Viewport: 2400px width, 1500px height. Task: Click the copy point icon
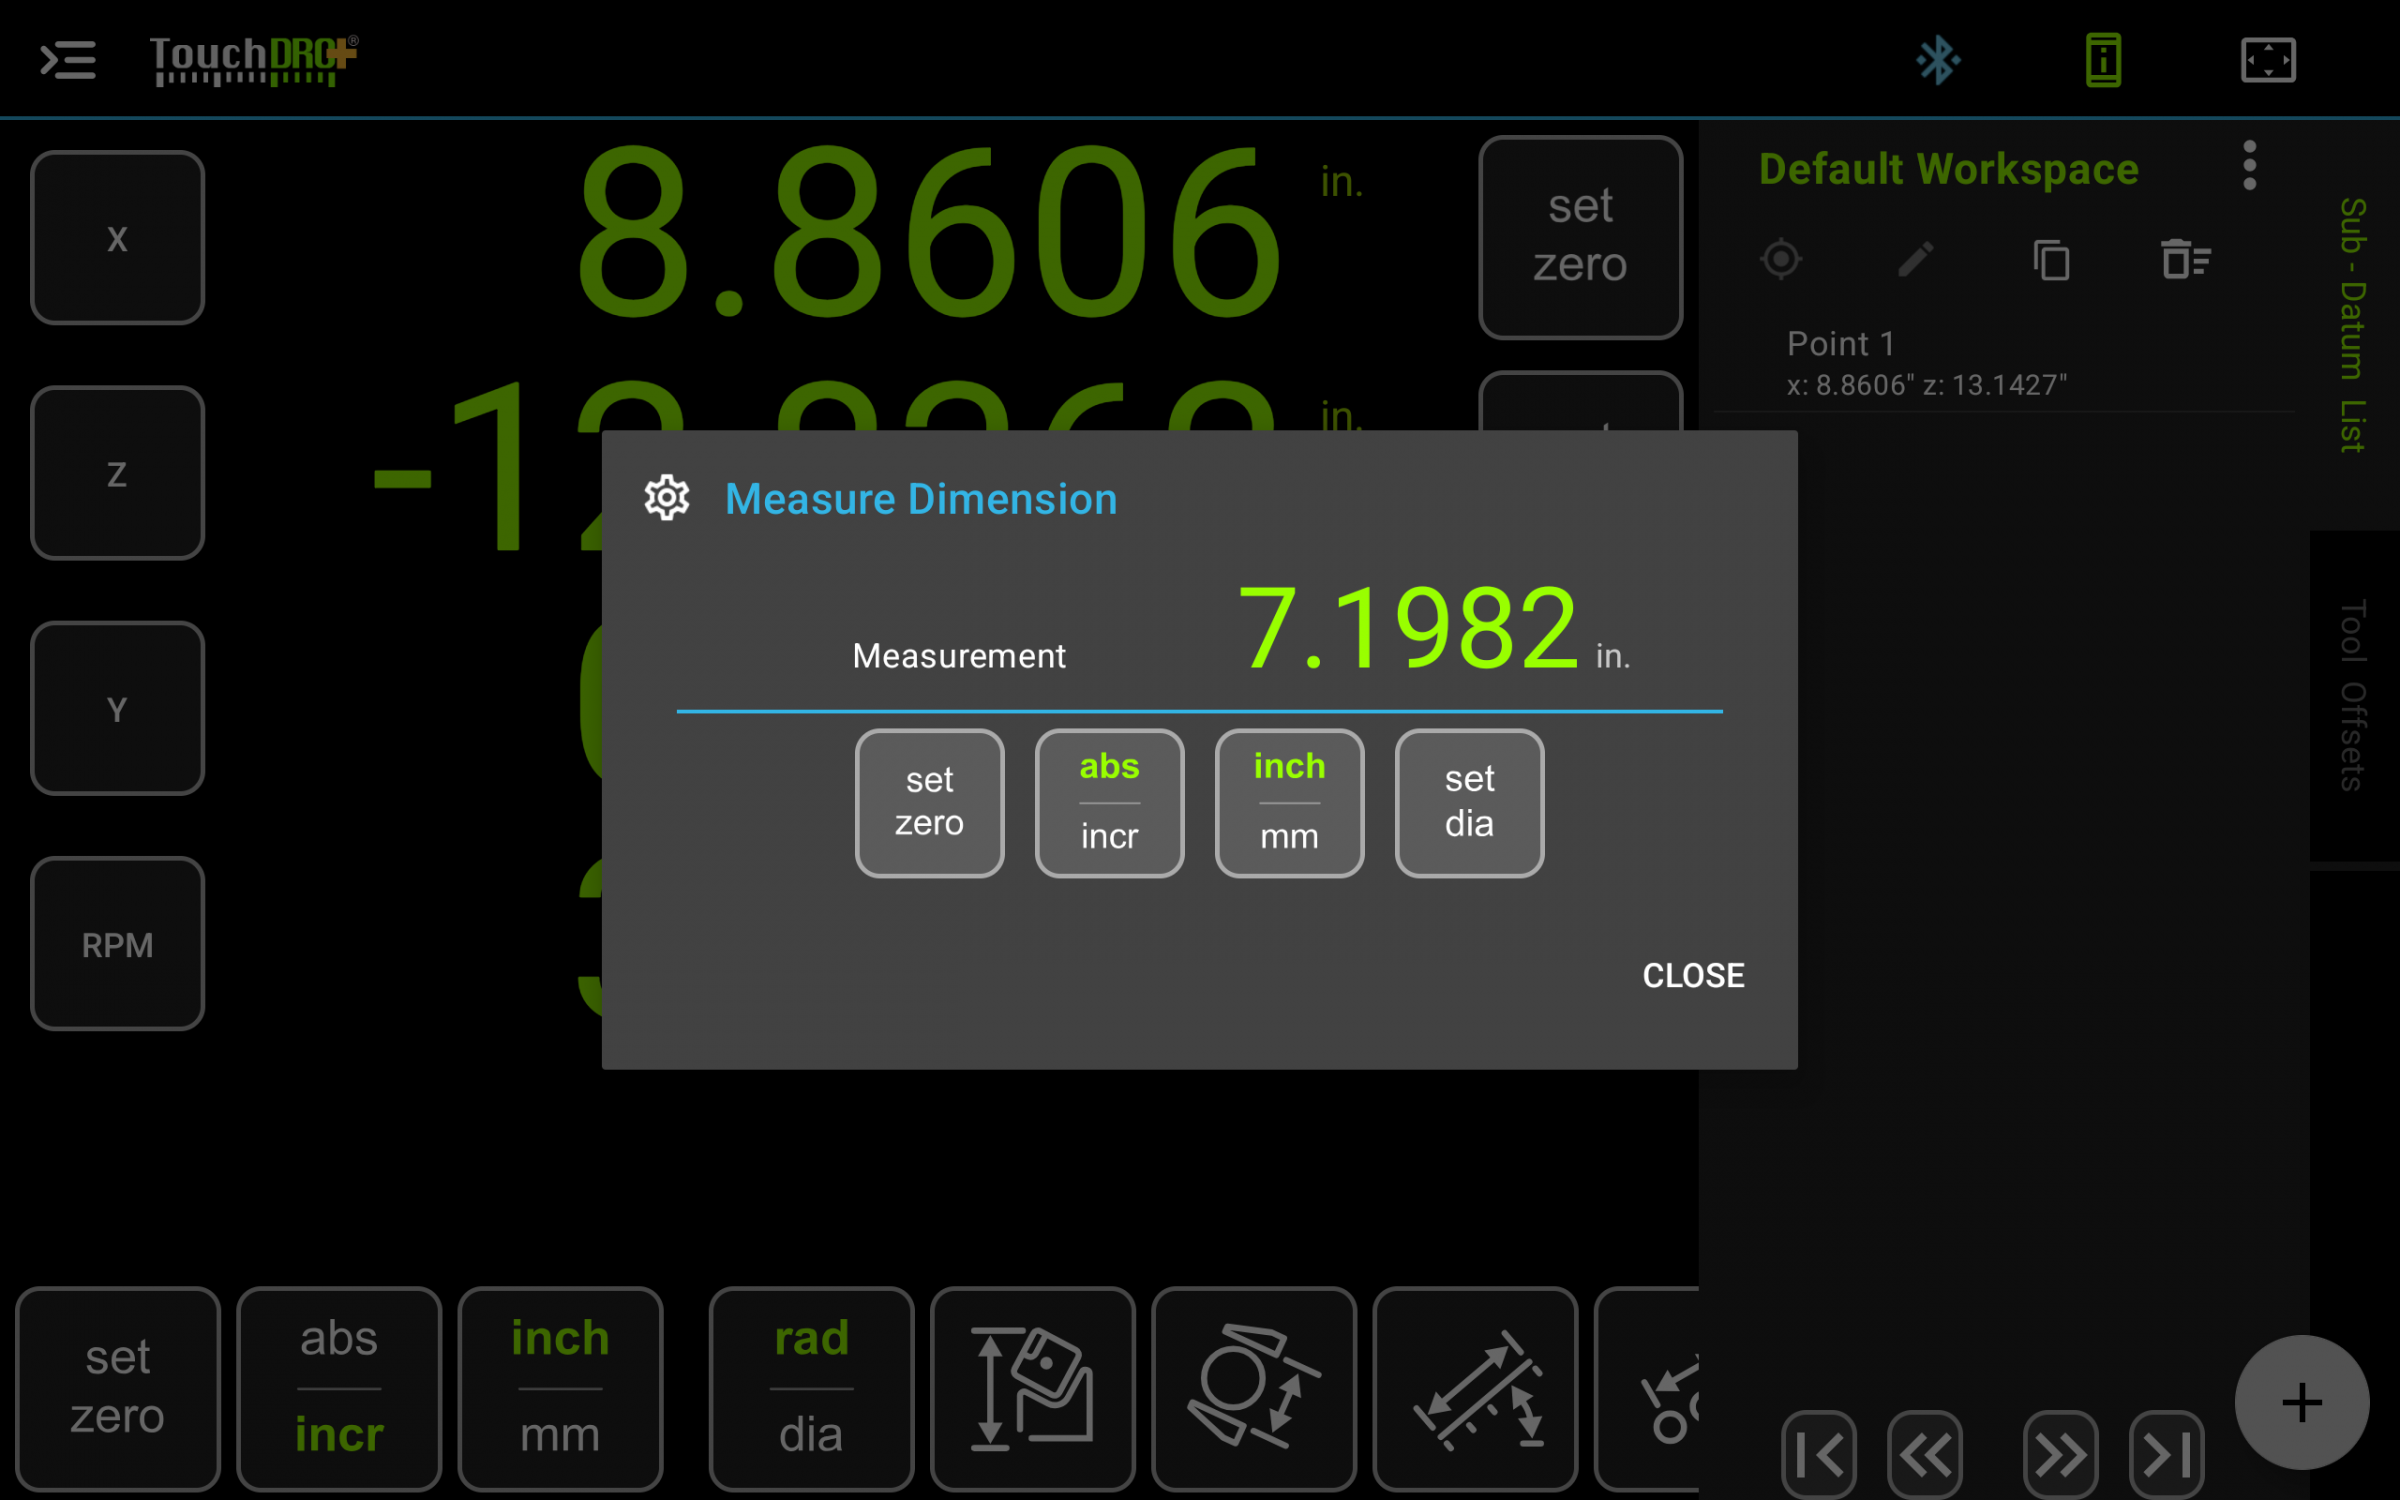point(2051,260)
